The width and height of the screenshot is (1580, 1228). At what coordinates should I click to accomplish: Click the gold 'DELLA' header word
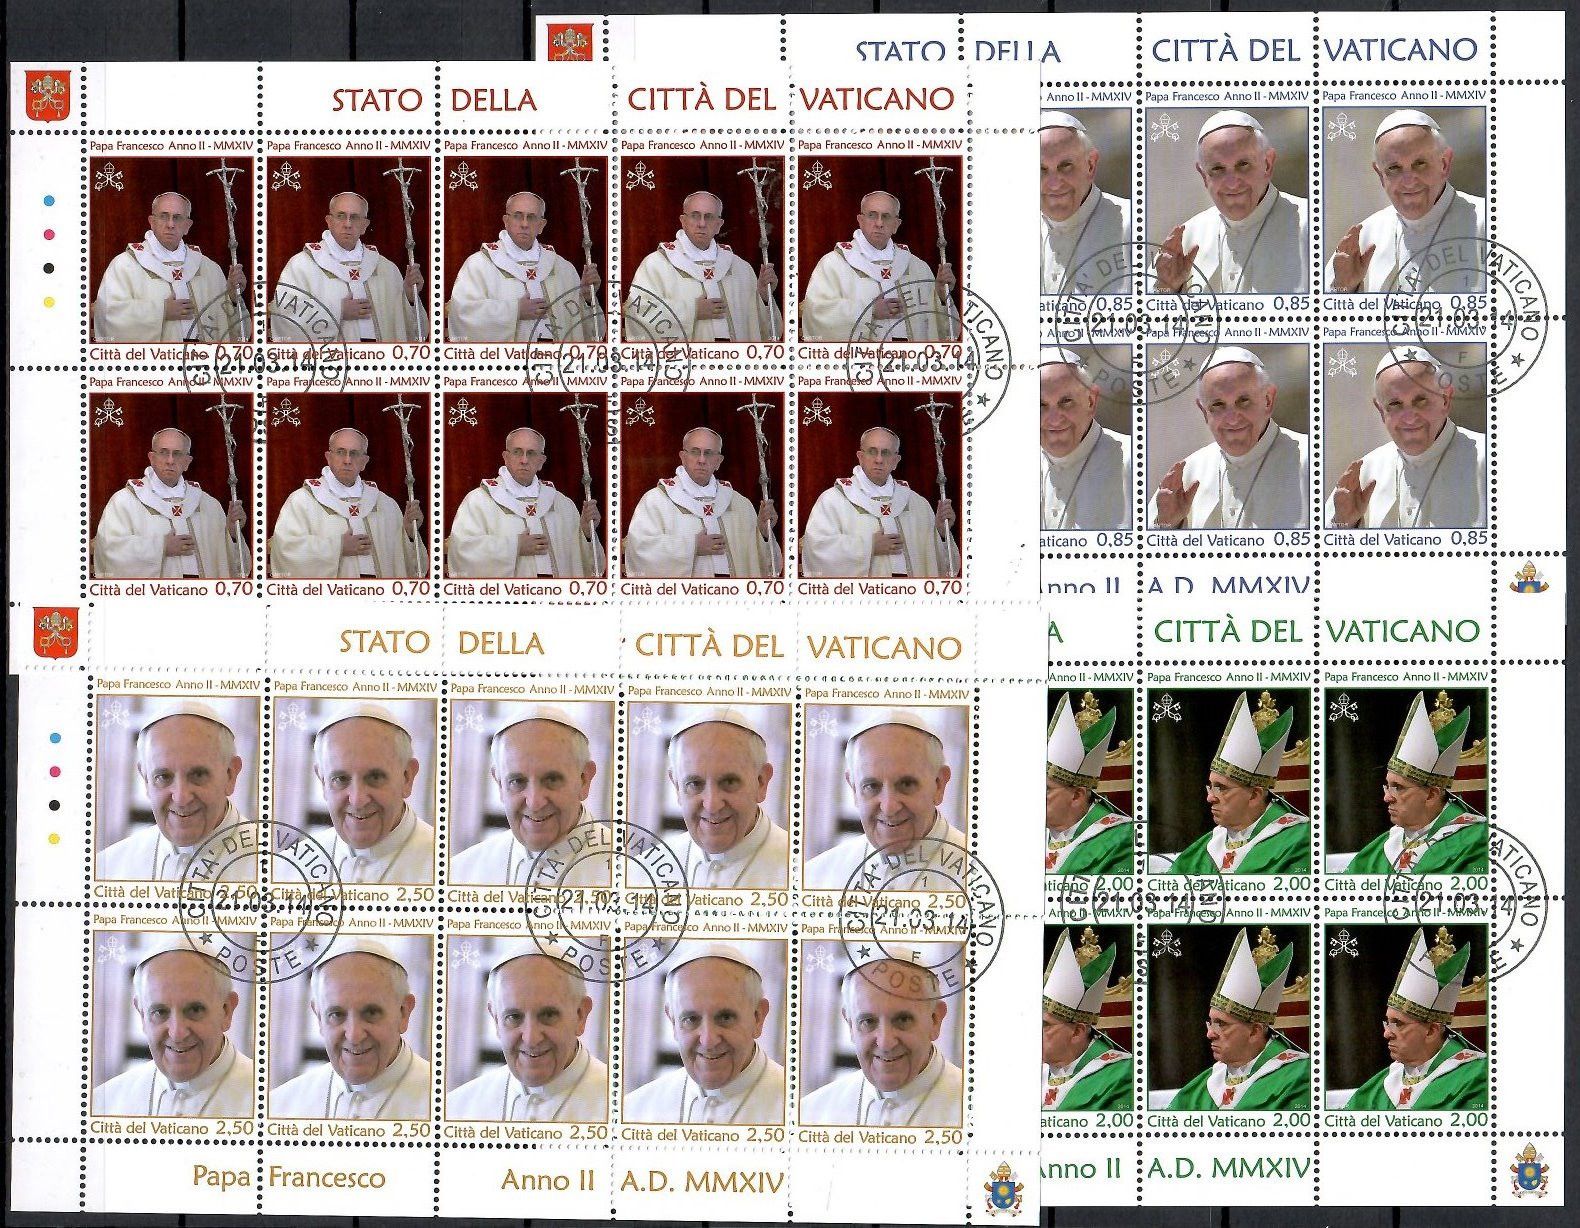pyautogui.click(x=501, y=642)
